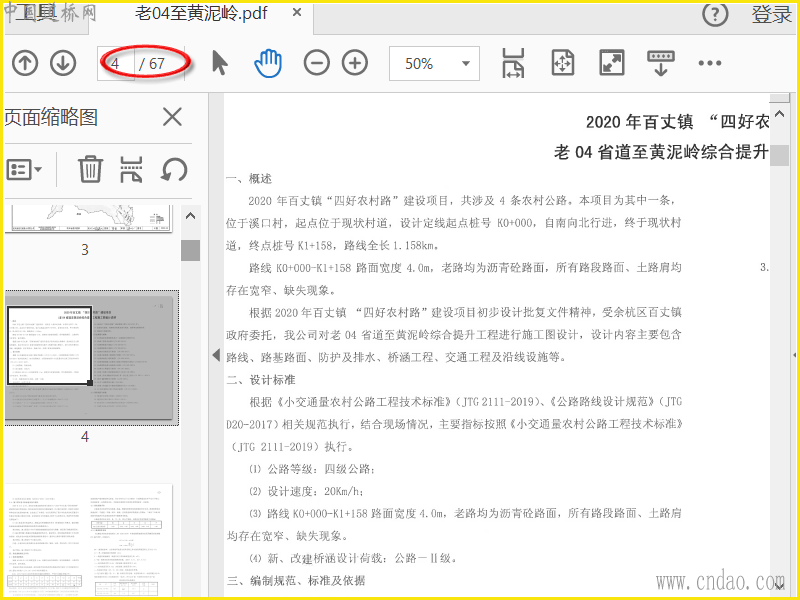Rotate page with the rotate icon
This screenshot has width=800, height=600.
[x=174, y=170]
